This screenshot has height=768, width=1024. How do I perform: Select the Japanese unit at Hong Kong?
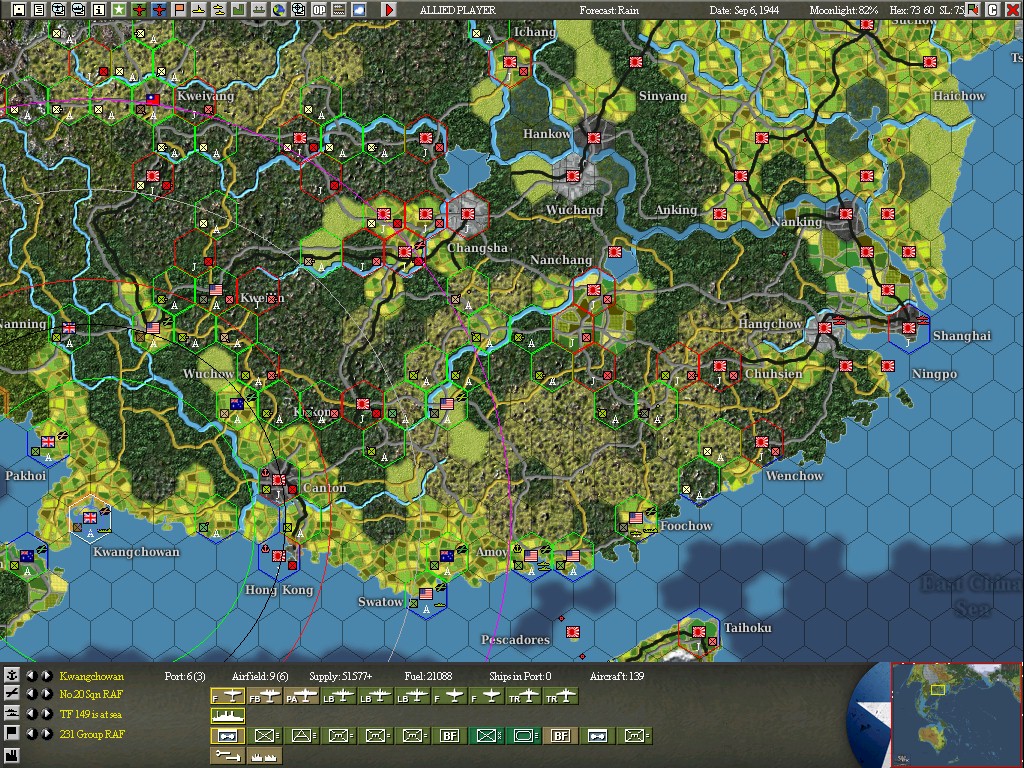click(x=279, y=557)
